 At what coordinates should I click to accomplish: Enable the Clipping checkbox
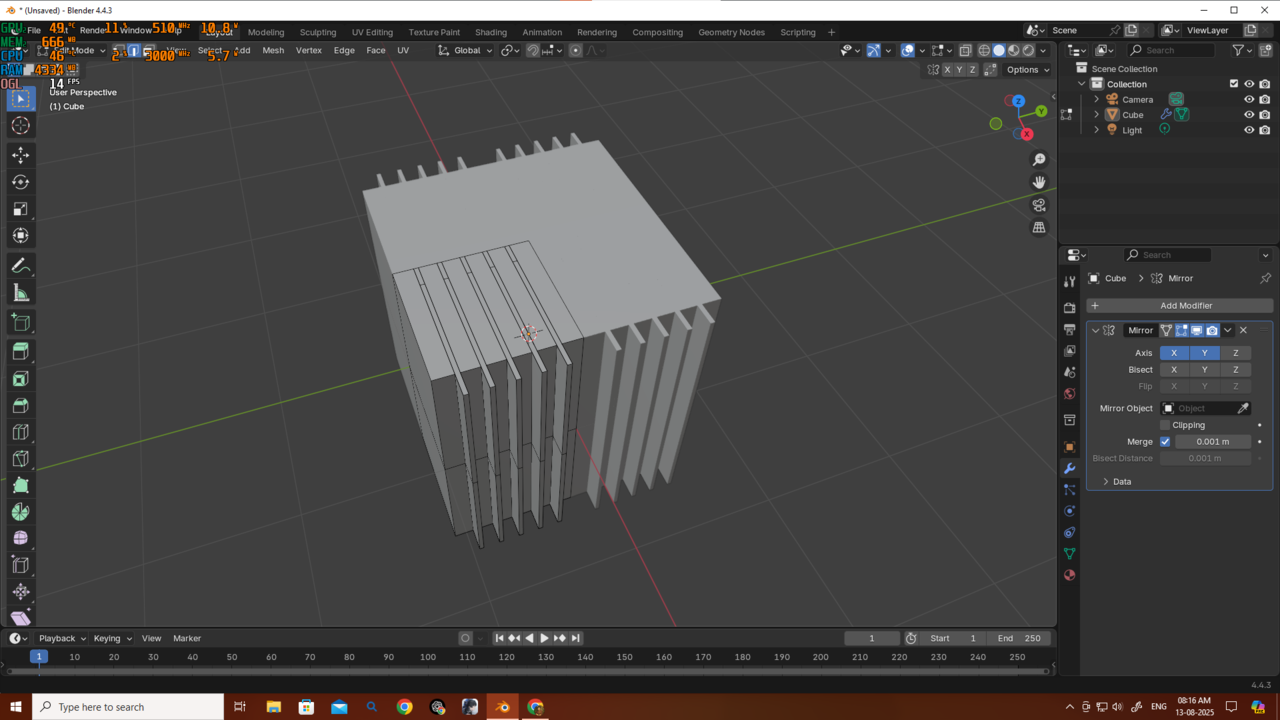(x=1165, y=425)
